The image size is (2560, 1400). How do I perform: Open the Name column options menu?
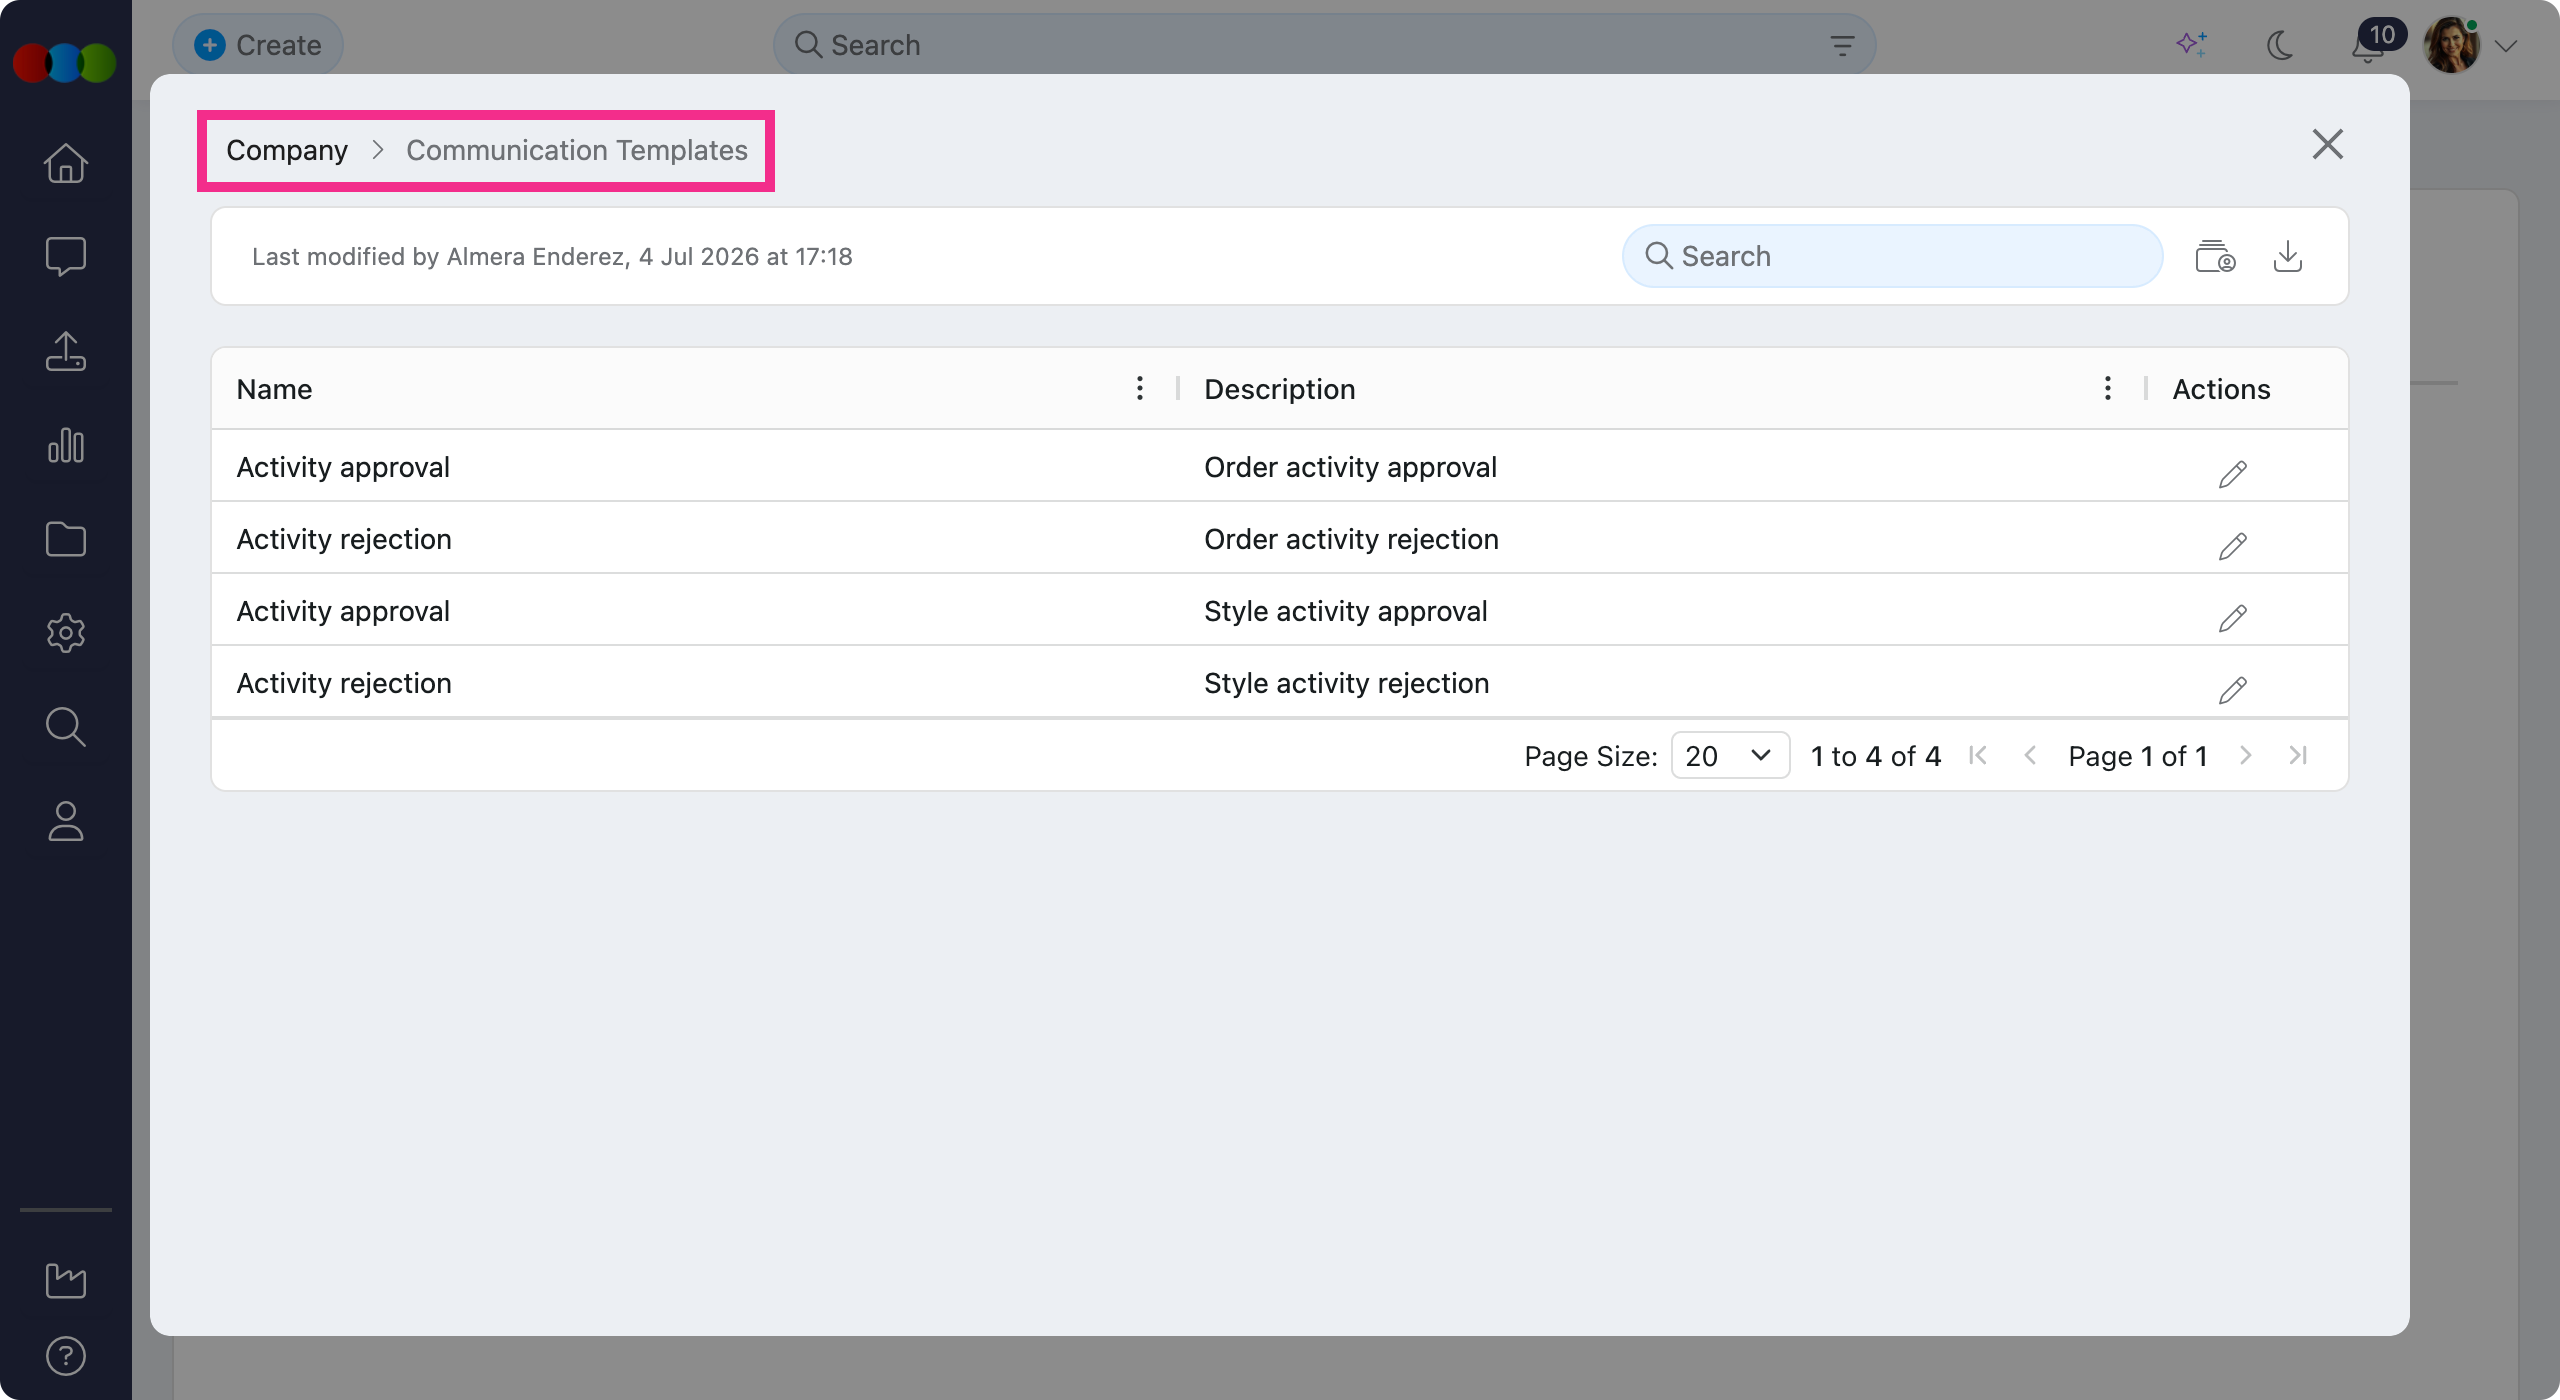(x=1140, y=388)
